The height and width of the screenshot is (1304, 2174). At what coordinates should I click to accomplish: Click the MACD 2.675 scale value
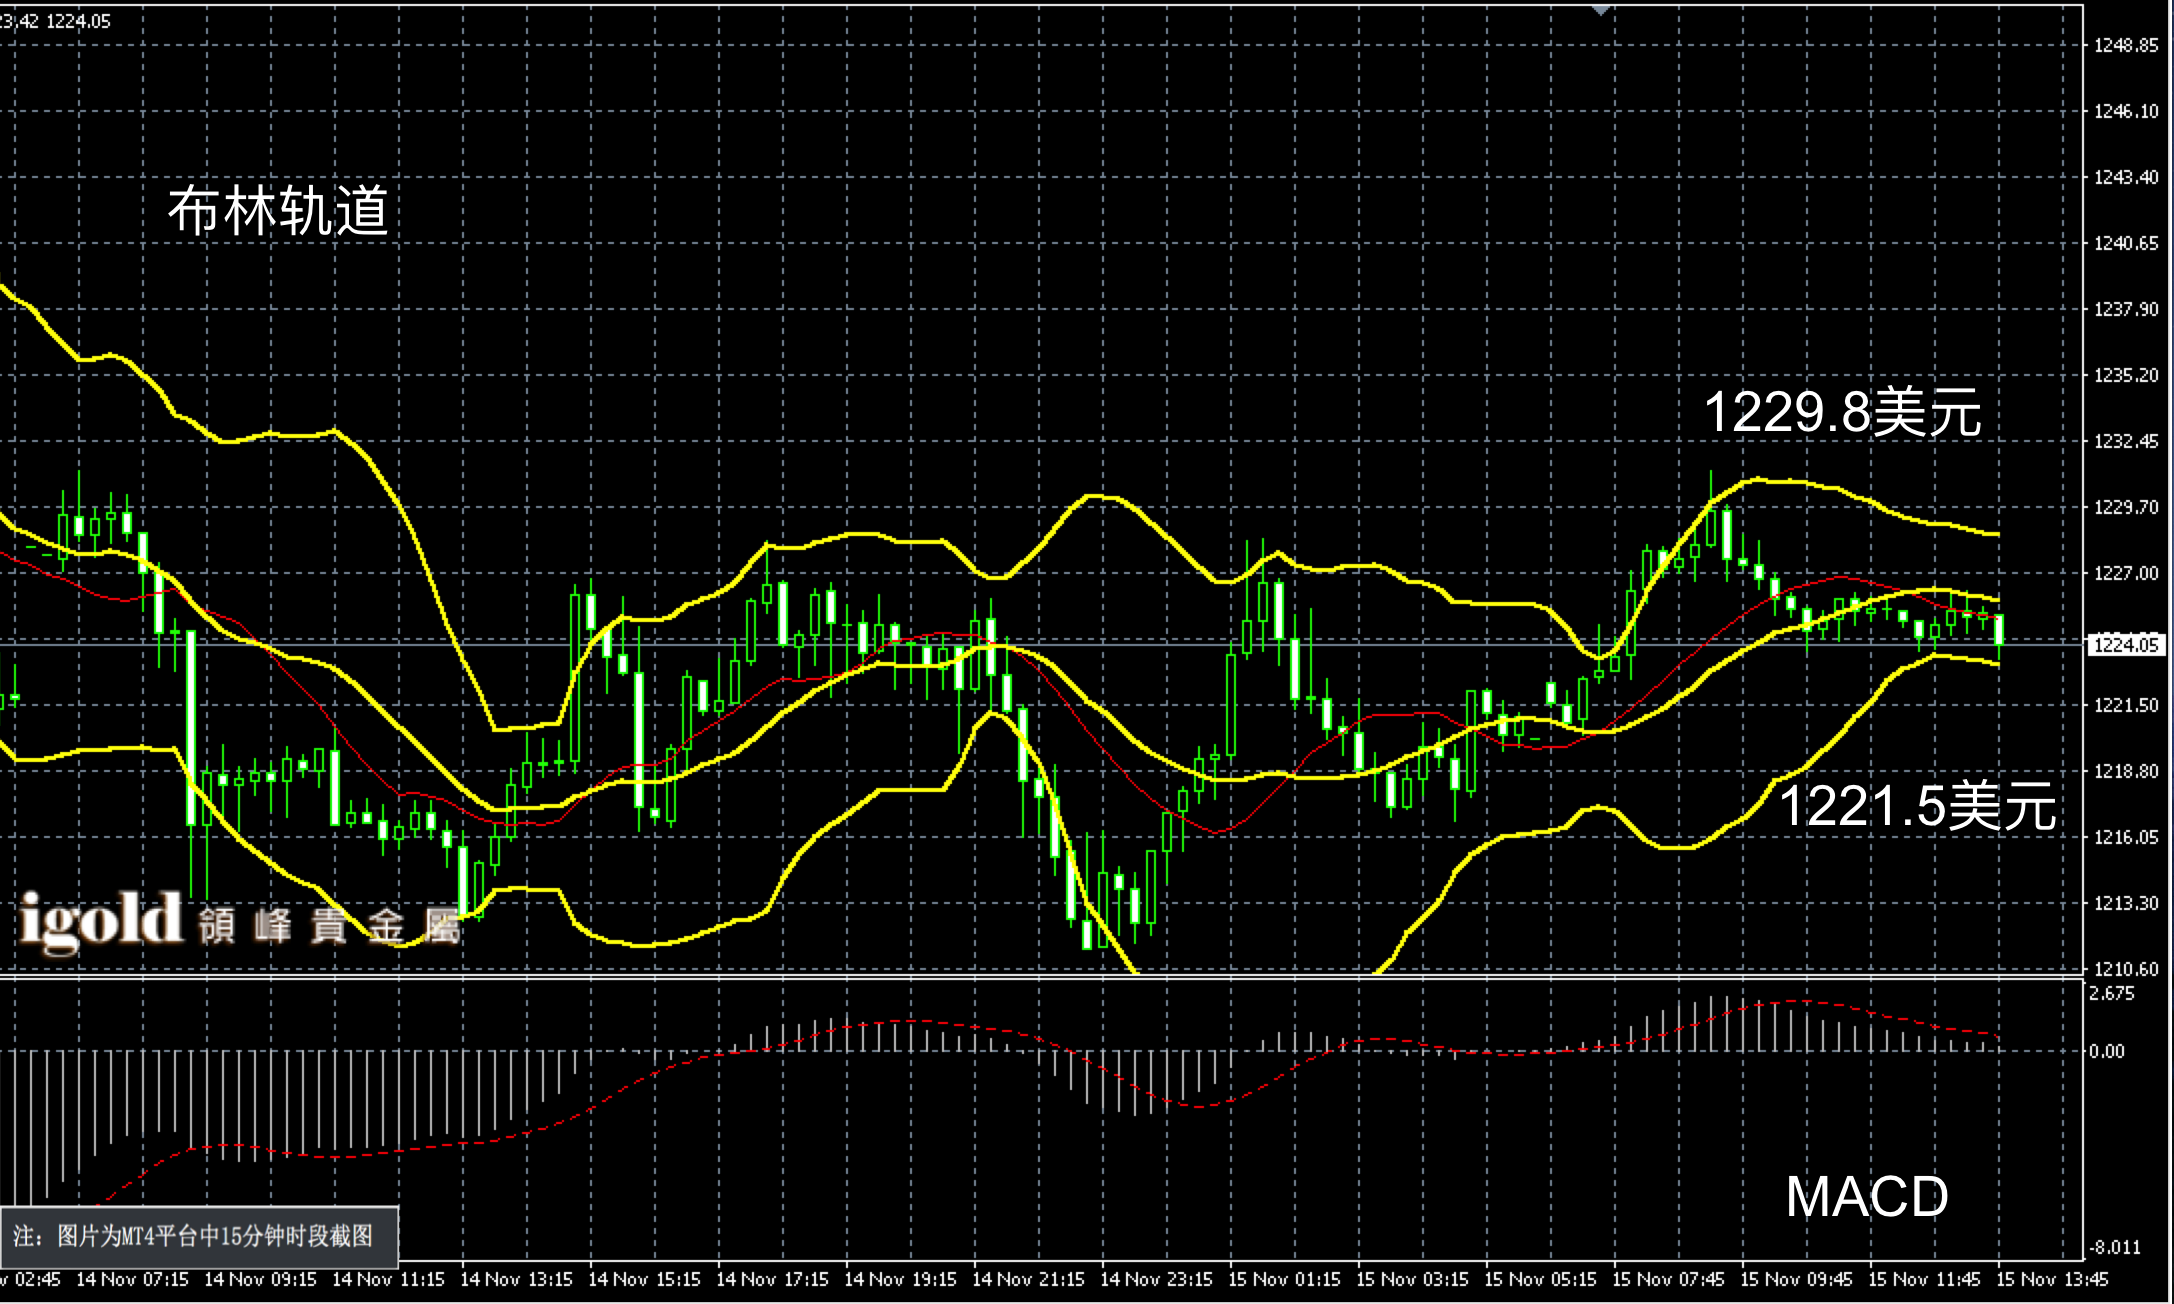coord(2111,993)
